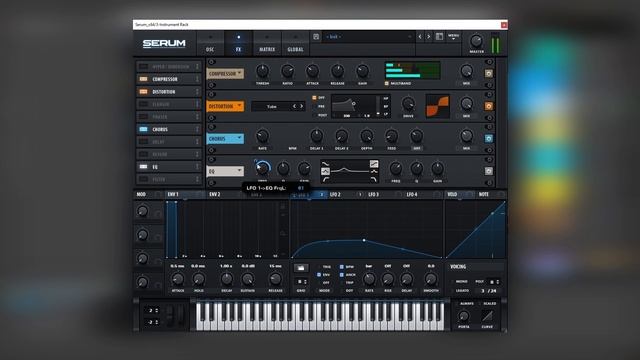The width and height of the screenshot is (640, 360).
Task: Toggle the EQ power button at row's right
Action: (x=489, y=171)
